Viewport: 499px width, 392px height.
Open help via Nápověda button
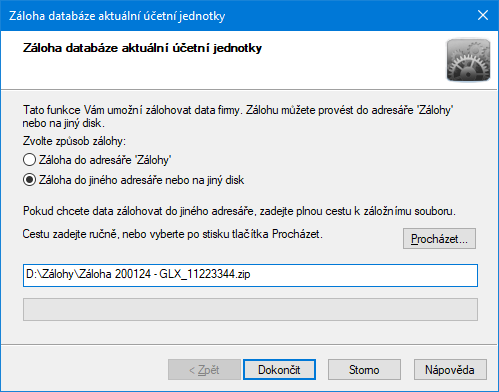click(x=450, y=370)
